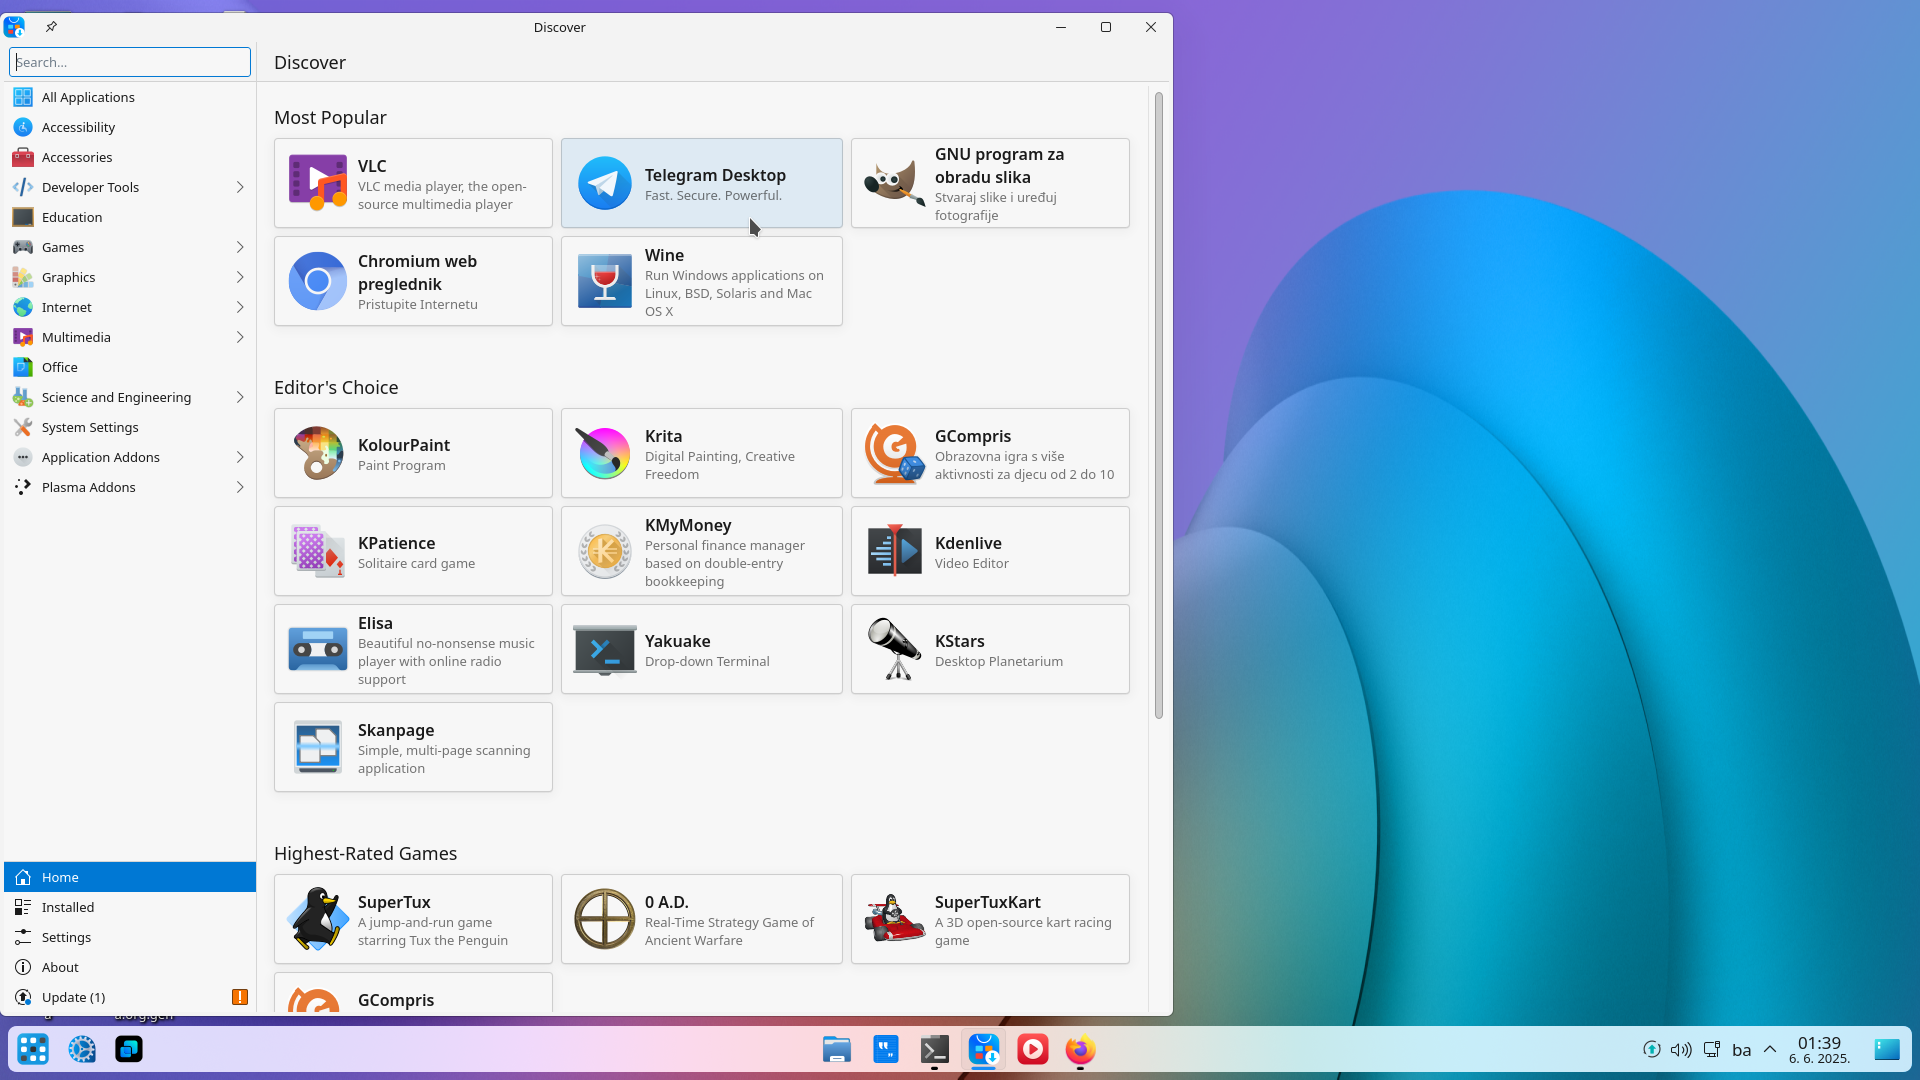This screenshot has width=1920, height=1080.
Task: Click the 'ba' keyboard layout indicator
Action: coord(1741,1050)
